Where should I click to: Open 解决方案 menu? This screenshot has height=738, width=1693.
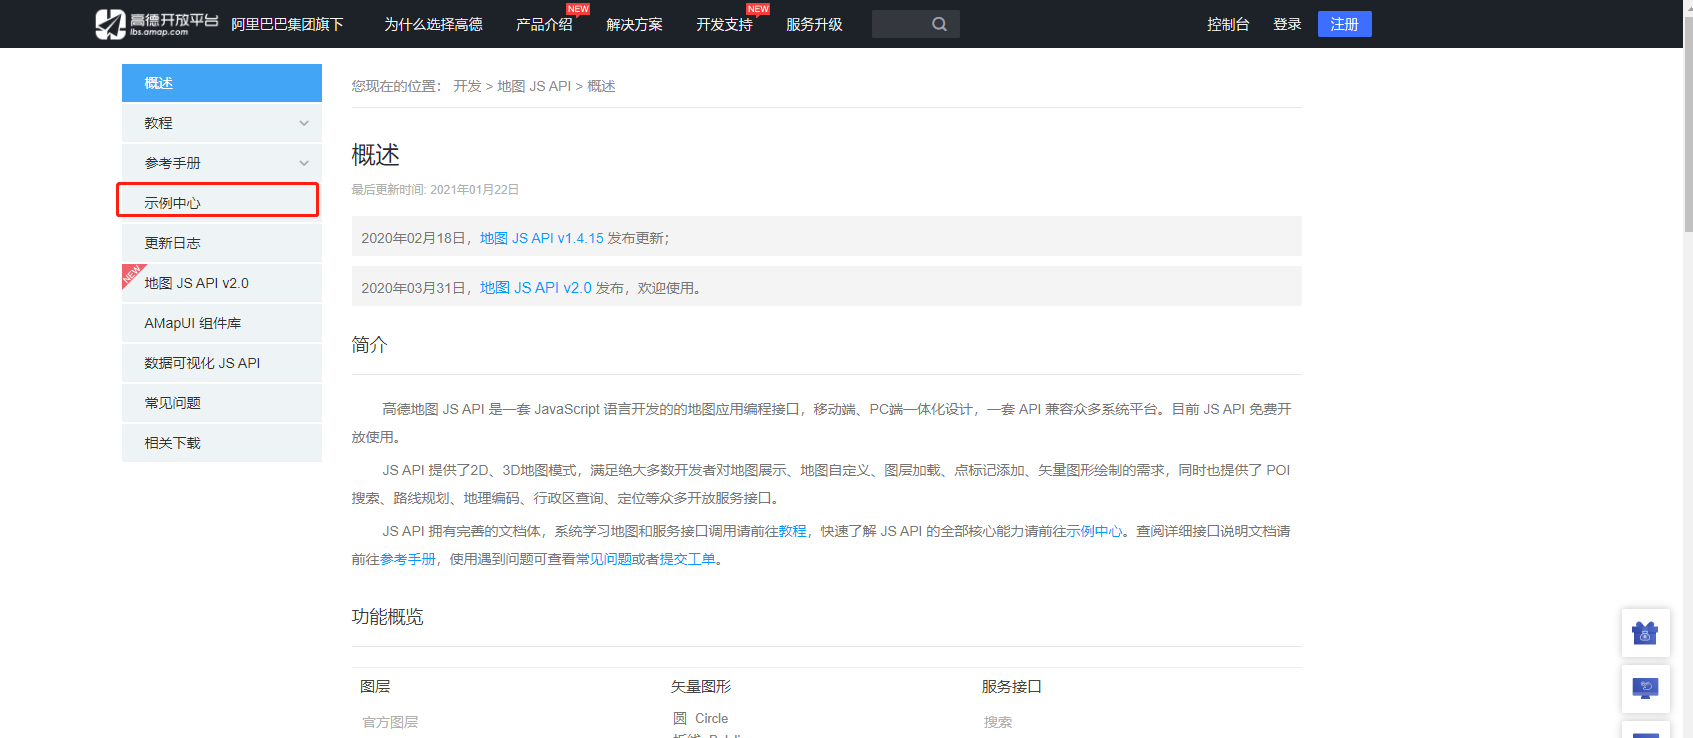[x=634, y=24]
